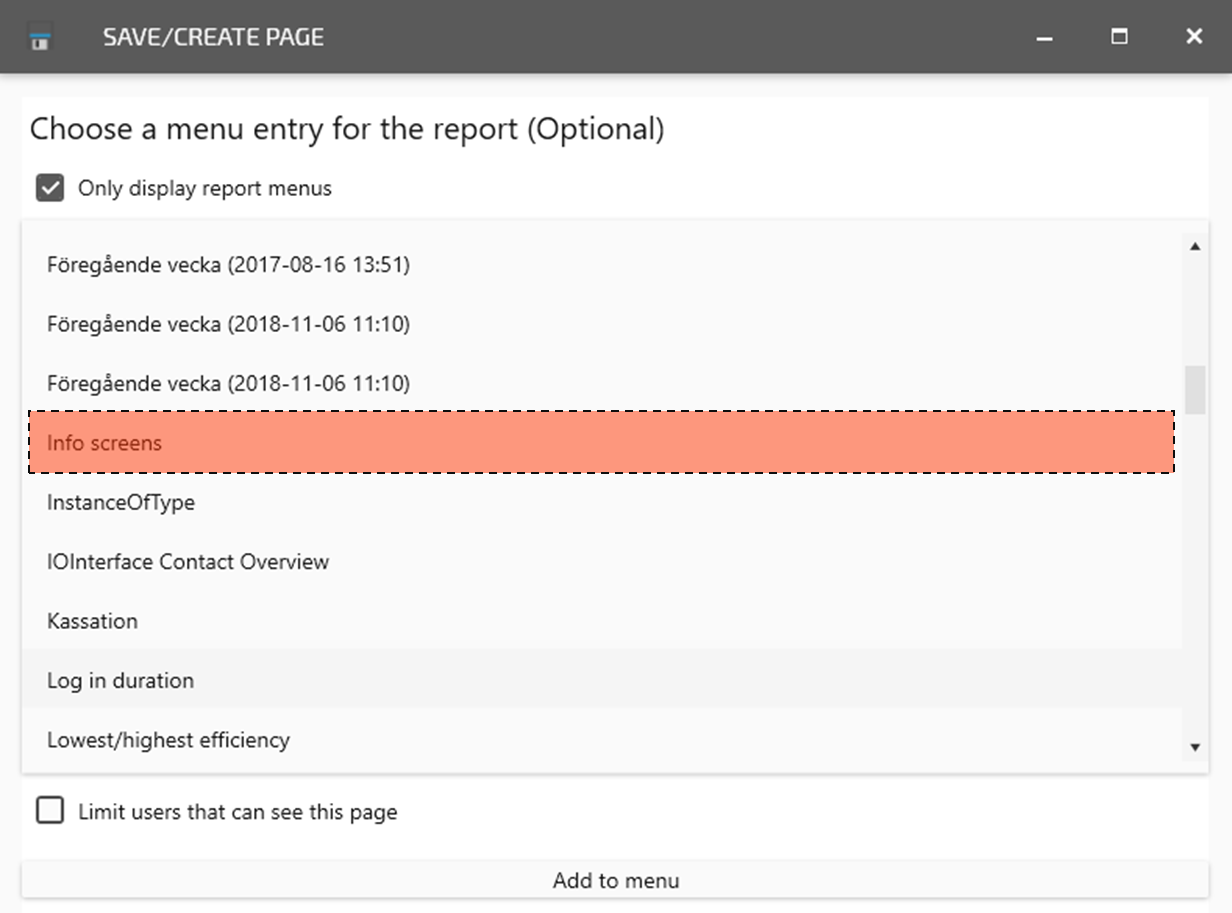Click the save page icon in title bar
This screenshot has height=913, width=1232.
pyautogui.click(x=40, y=38)
